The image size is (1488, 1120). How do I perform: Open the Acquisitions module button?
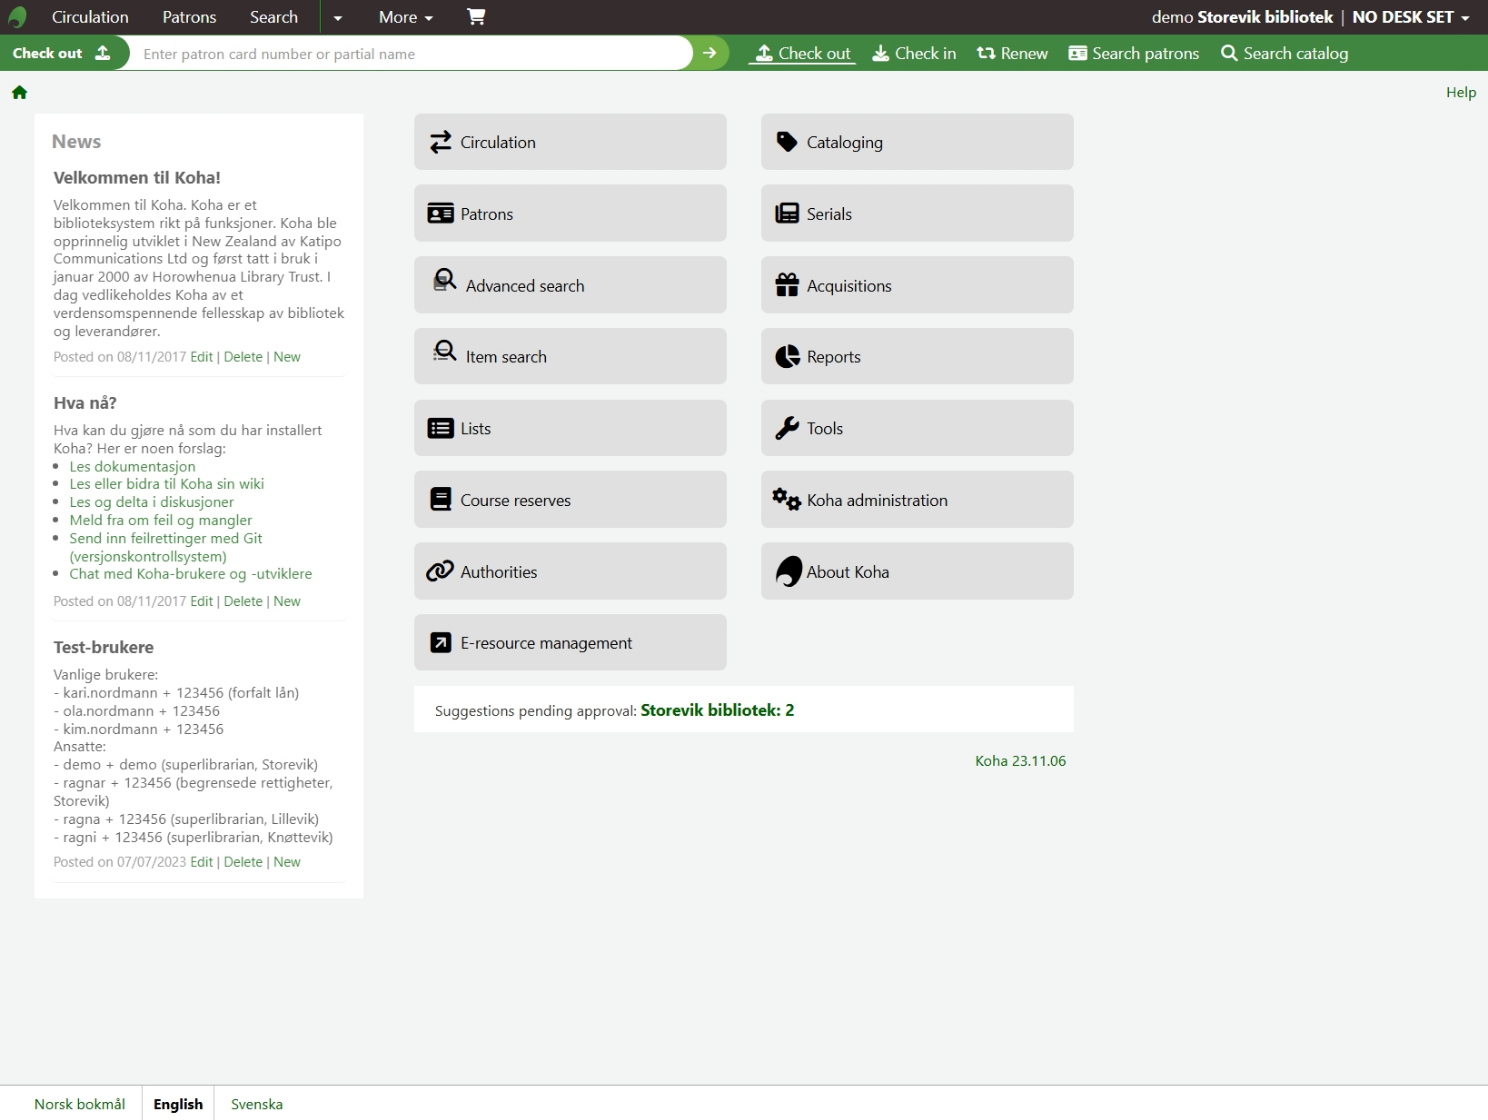tap(917, 285)
